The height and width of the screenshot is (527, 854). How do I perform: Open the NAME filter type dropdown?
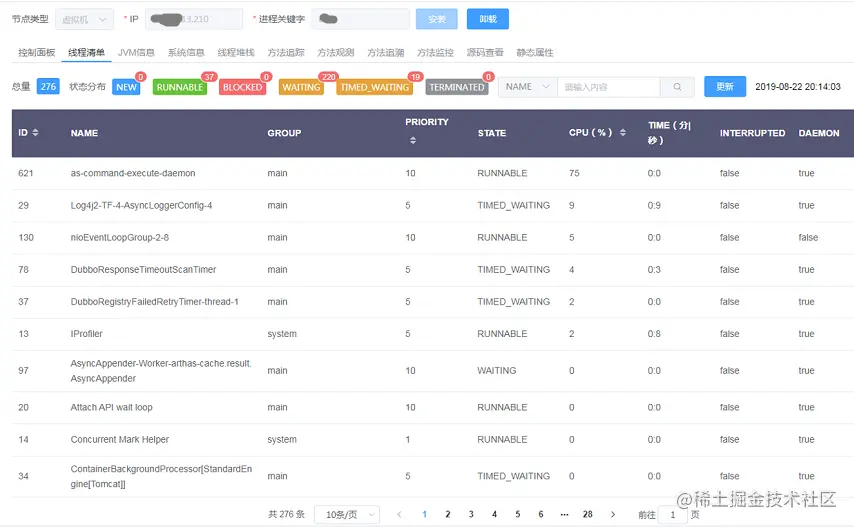tap(528, 87)
